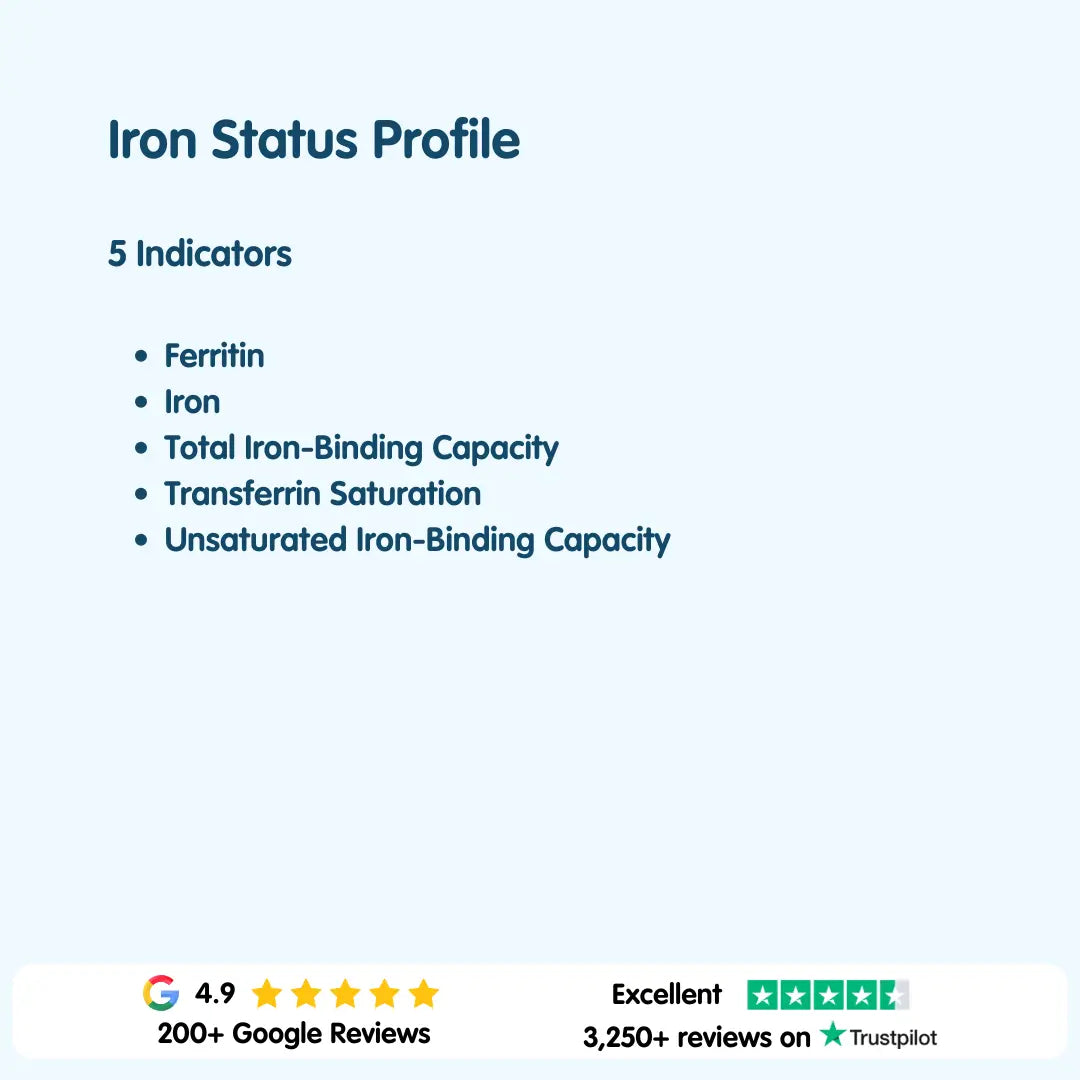Click the half-filled last Trustpilot rating star

(894, 995)
